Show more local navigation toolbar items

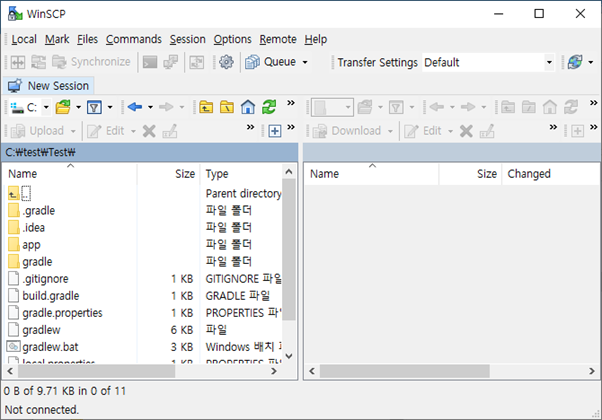291,103
